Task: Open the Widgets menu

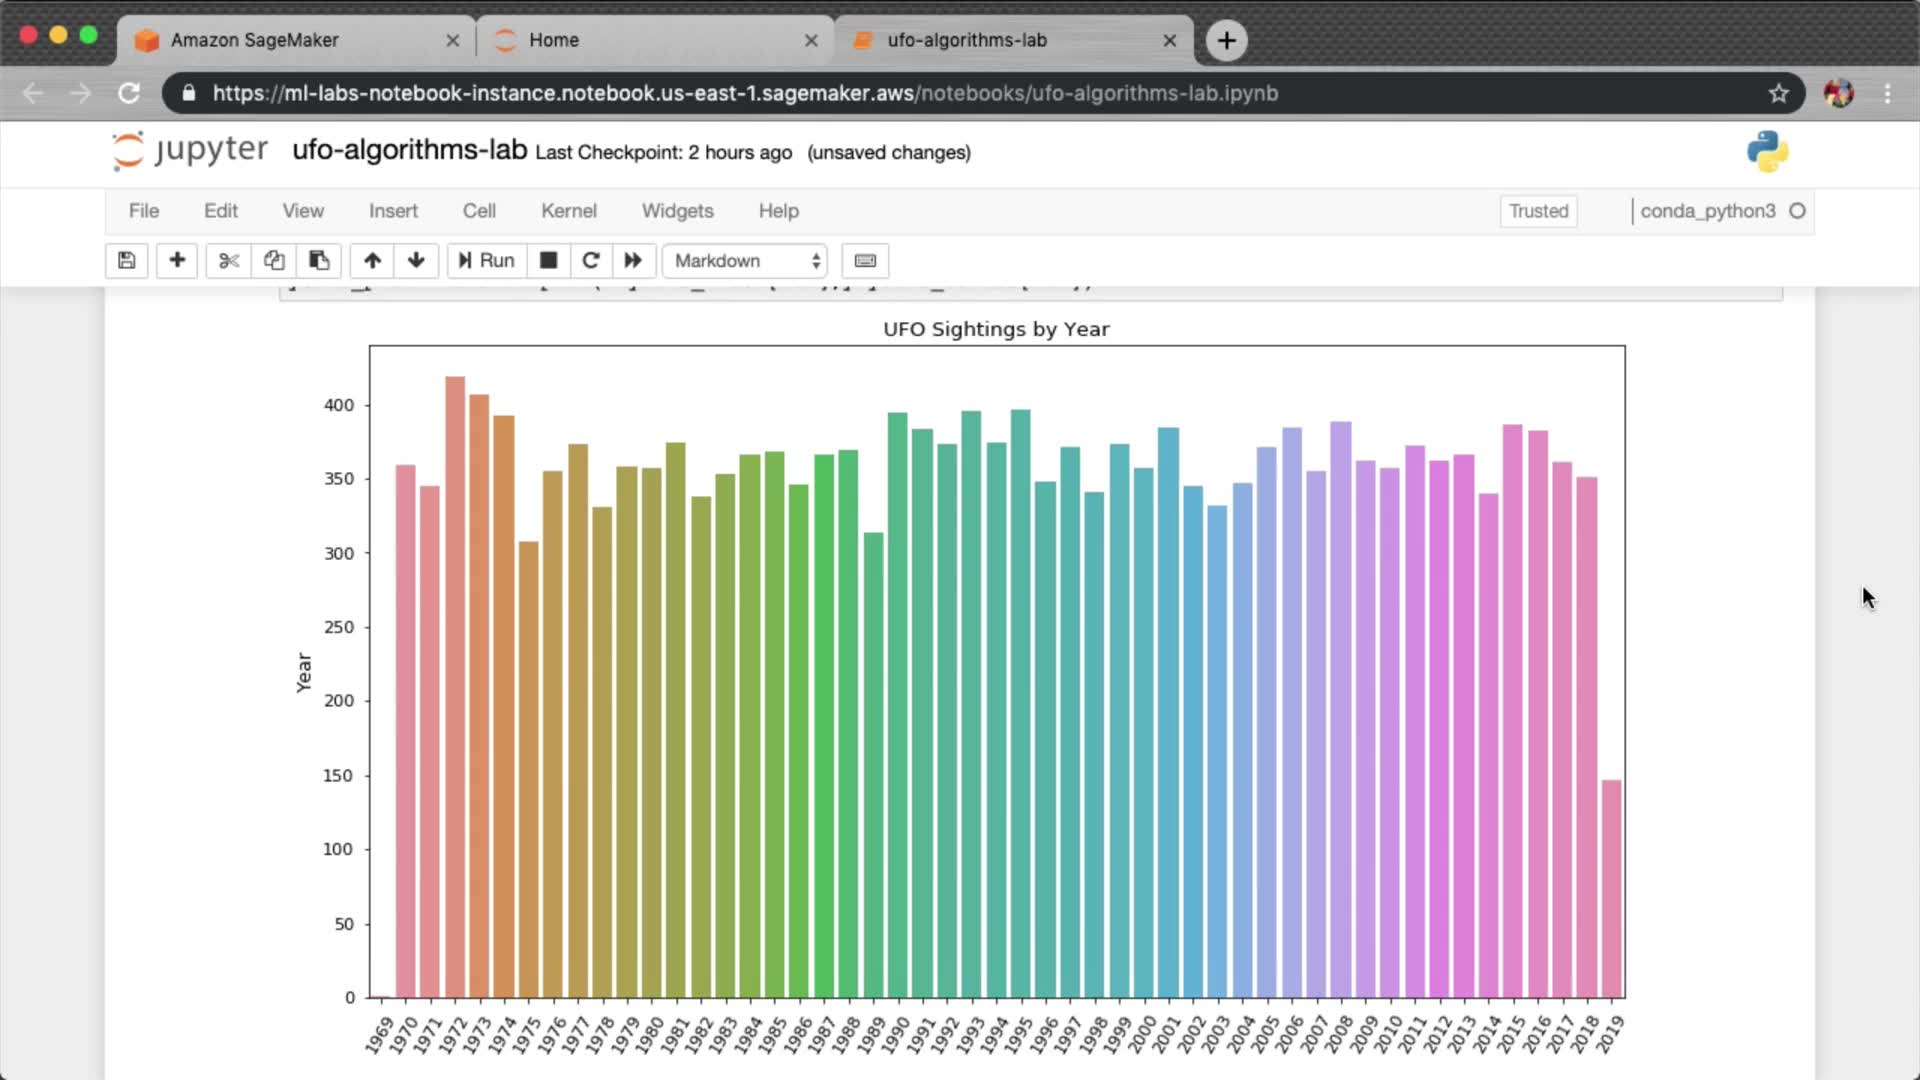Action: click(x=677, y=211)
